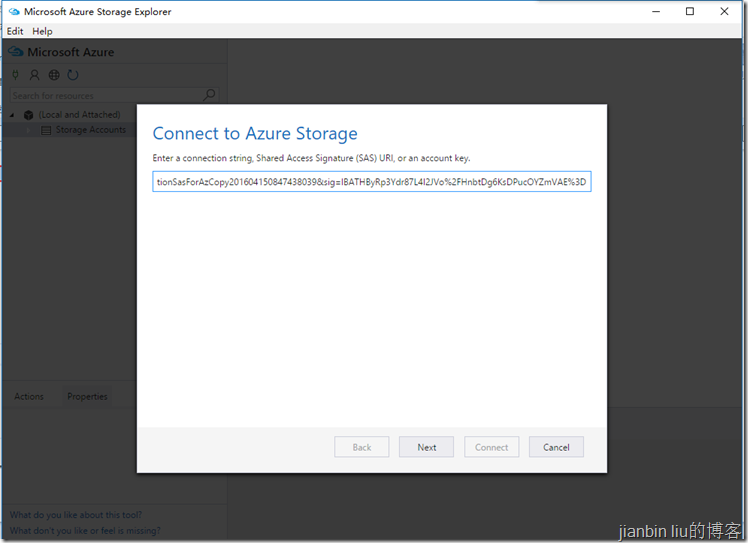The width and height of the screenshot is (748, 543).
Task: Click the 'Connect to Azure Storage' heading
Action: (x=255, y=134)
